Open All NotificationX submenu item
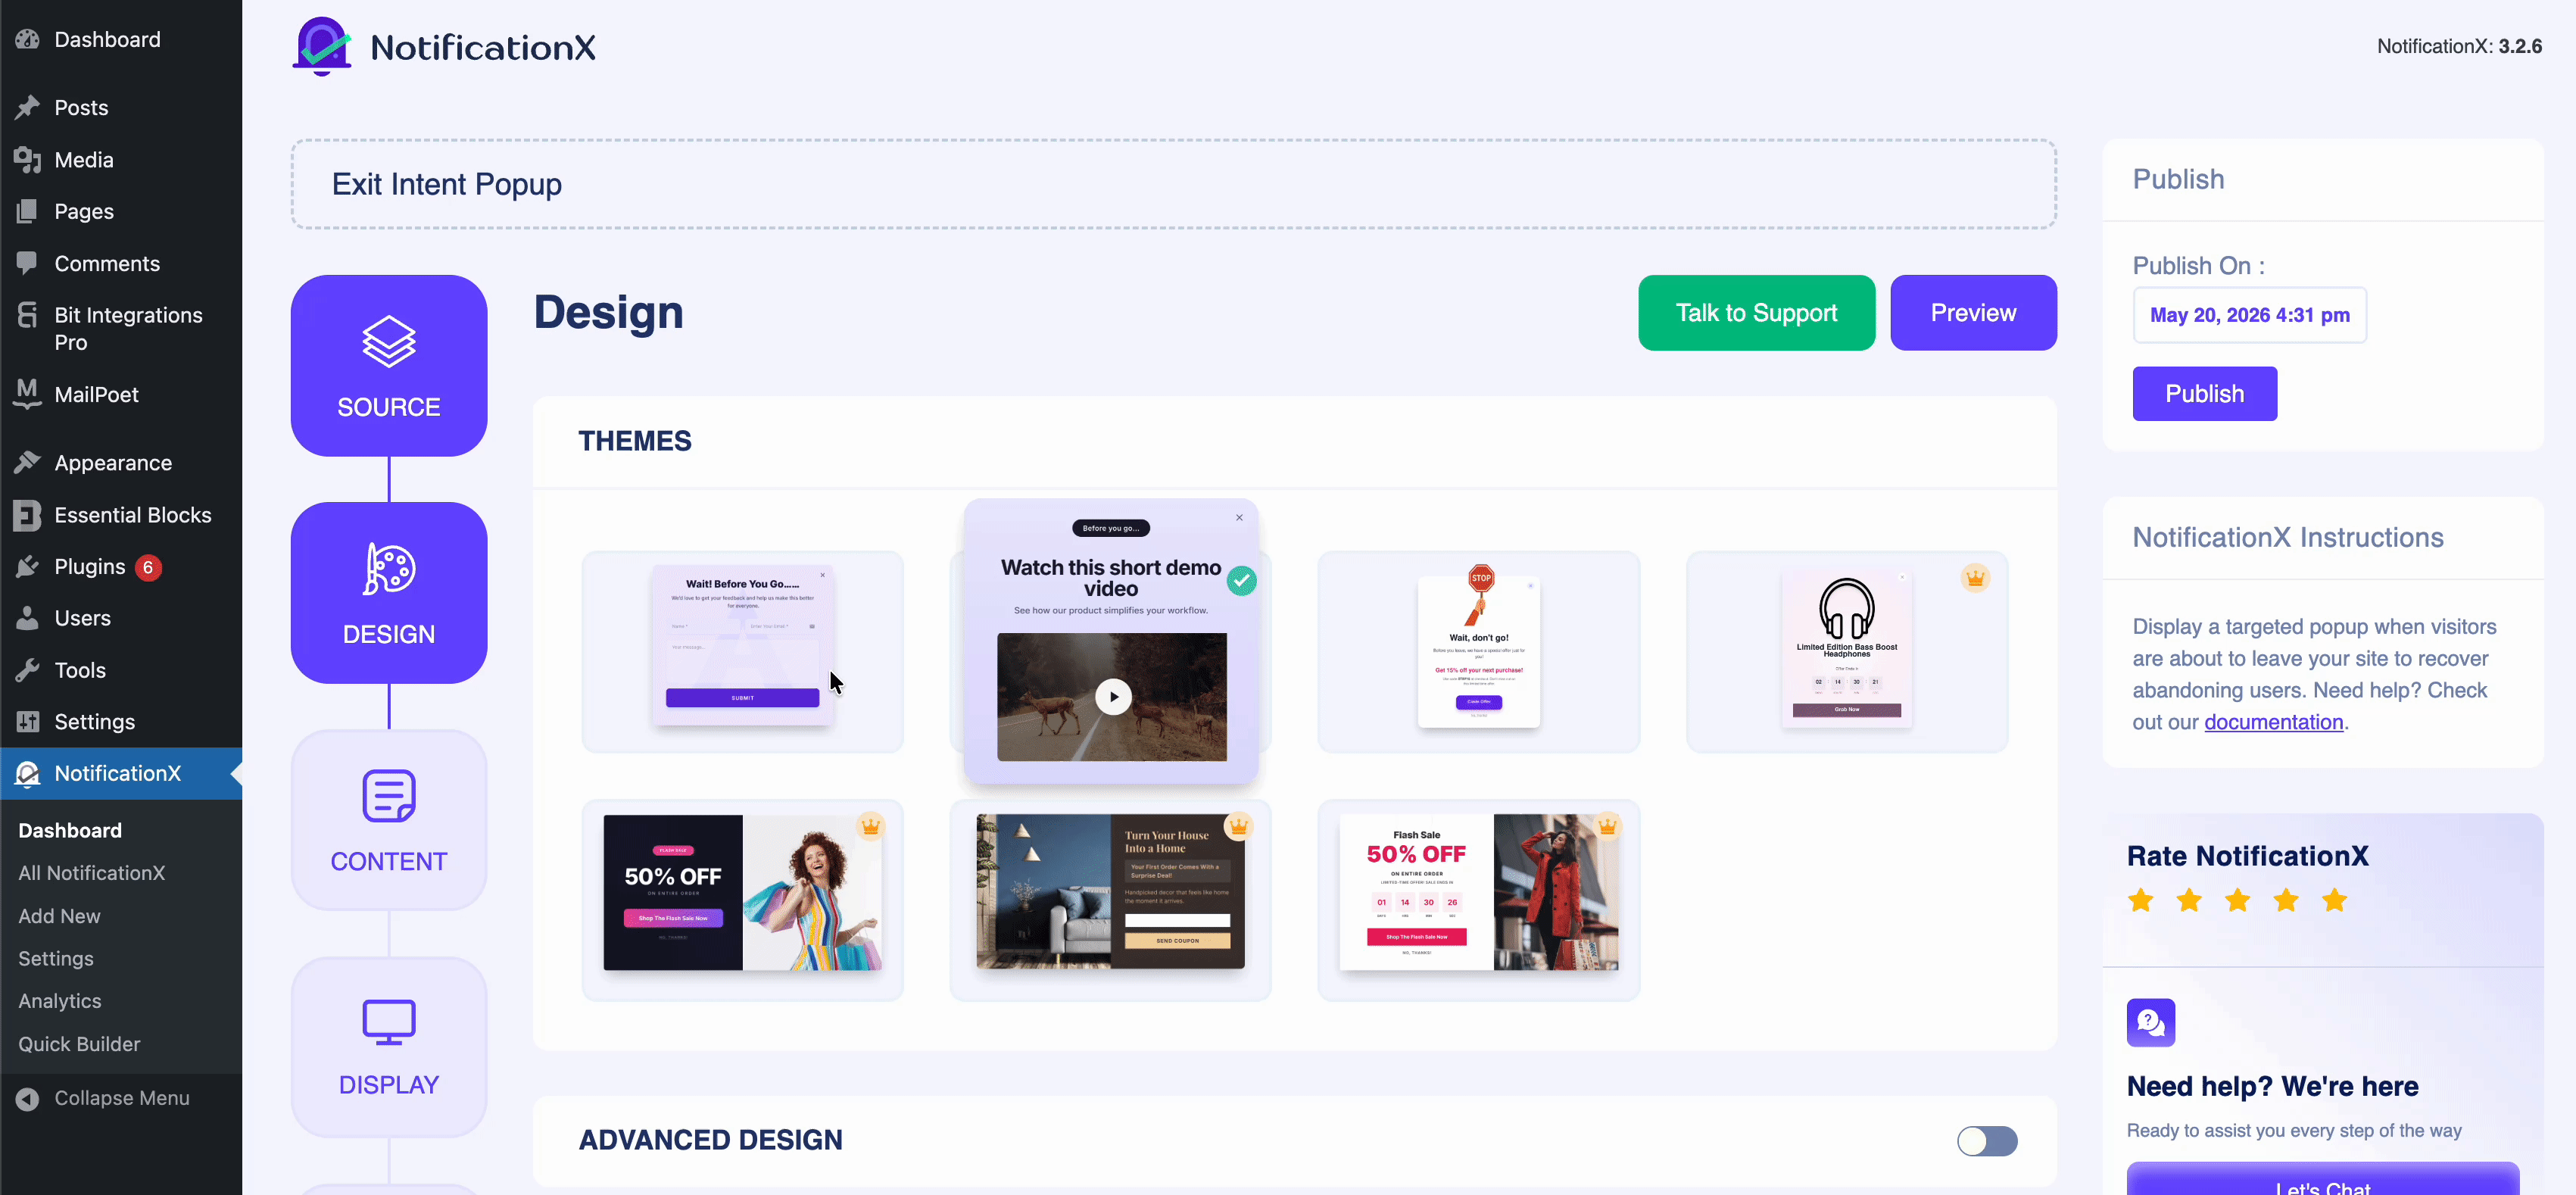2576x1195 pixels. coord(92,872)
